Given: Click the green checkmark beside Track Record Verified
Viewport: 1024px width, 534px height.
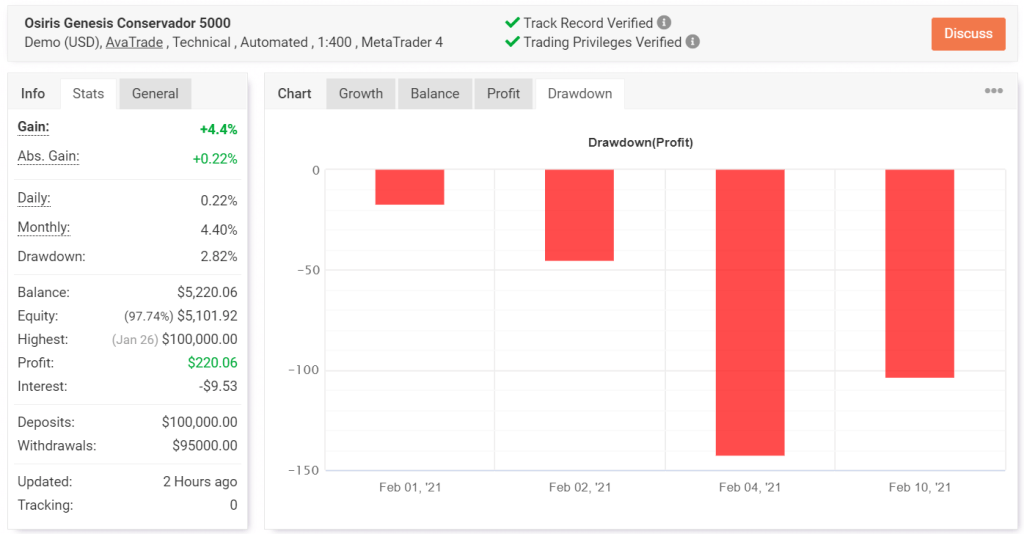Looking at the screenshot, I should pyautogui.click(x=513, y=23).
